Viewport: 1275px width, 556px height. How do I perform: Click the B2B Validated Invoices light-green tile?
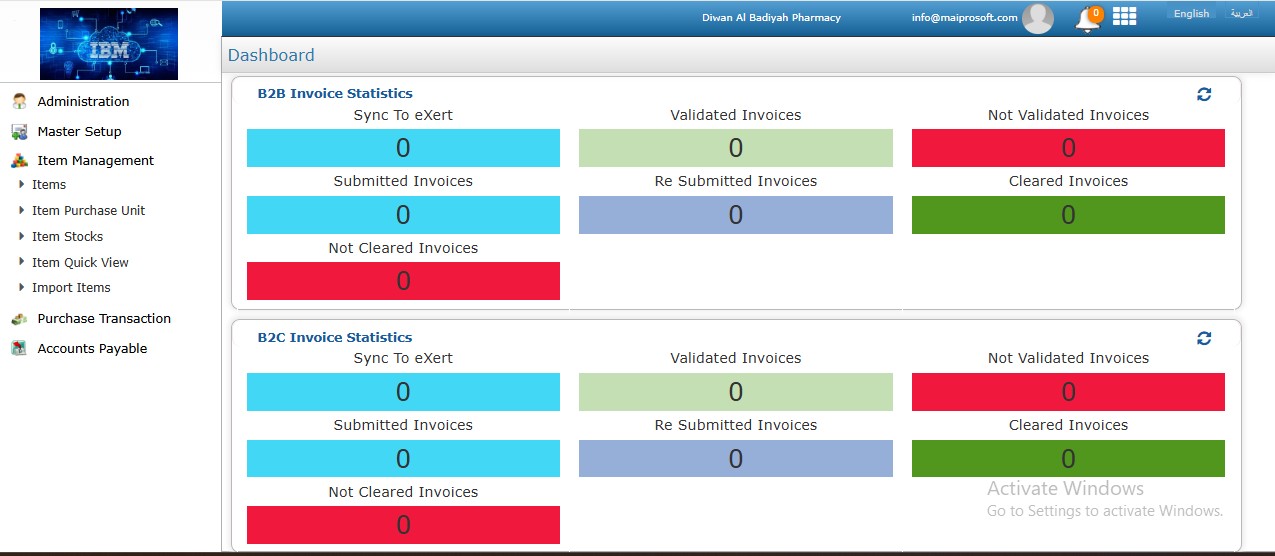coord(735,148)
